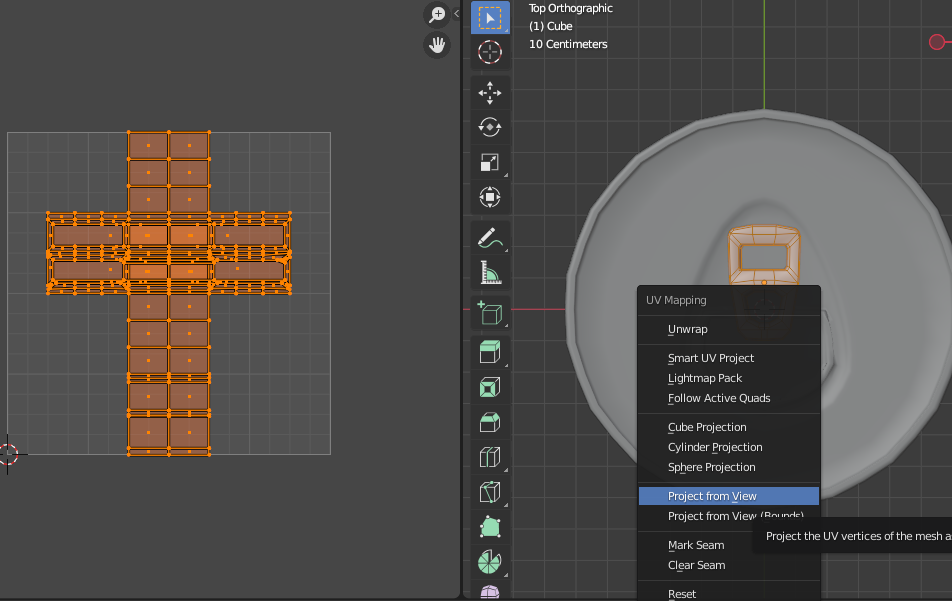Click the 2D cursor in UV editor

[8, 453]
